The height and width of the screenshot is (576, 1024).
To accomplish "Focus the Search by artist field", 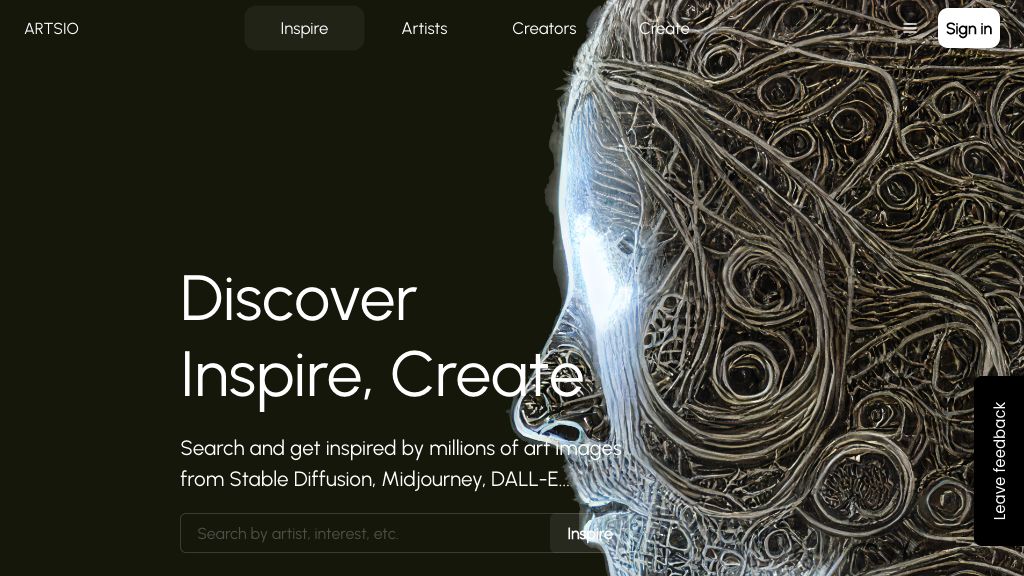I will tap(365, 533).
